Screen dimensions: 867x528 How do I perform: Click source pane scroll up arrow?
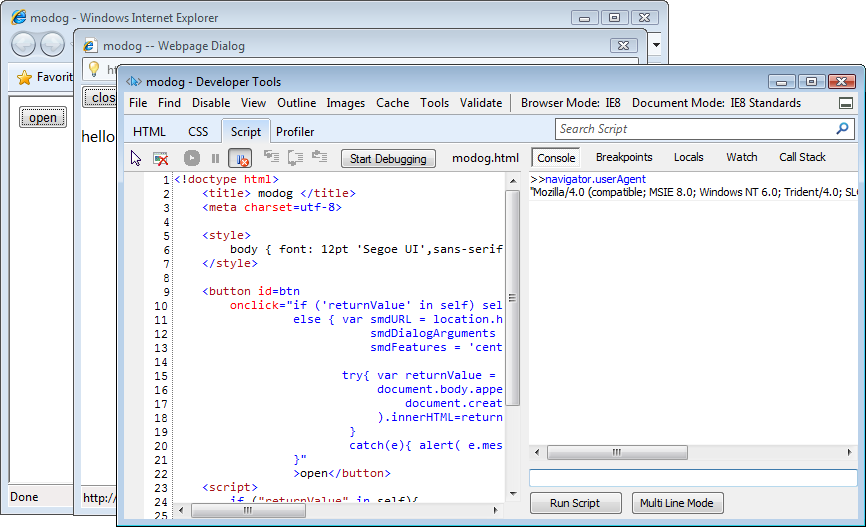513,180
